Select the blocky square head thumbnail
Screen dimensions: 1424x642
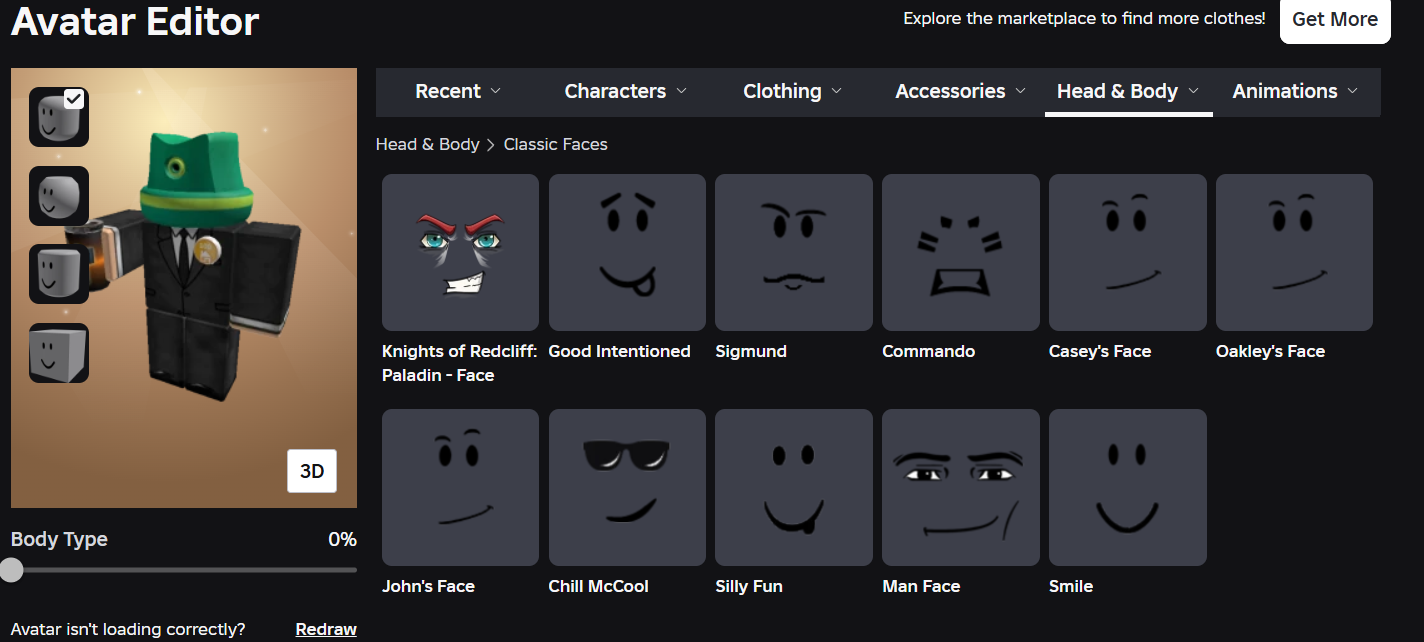pos(59,352)
